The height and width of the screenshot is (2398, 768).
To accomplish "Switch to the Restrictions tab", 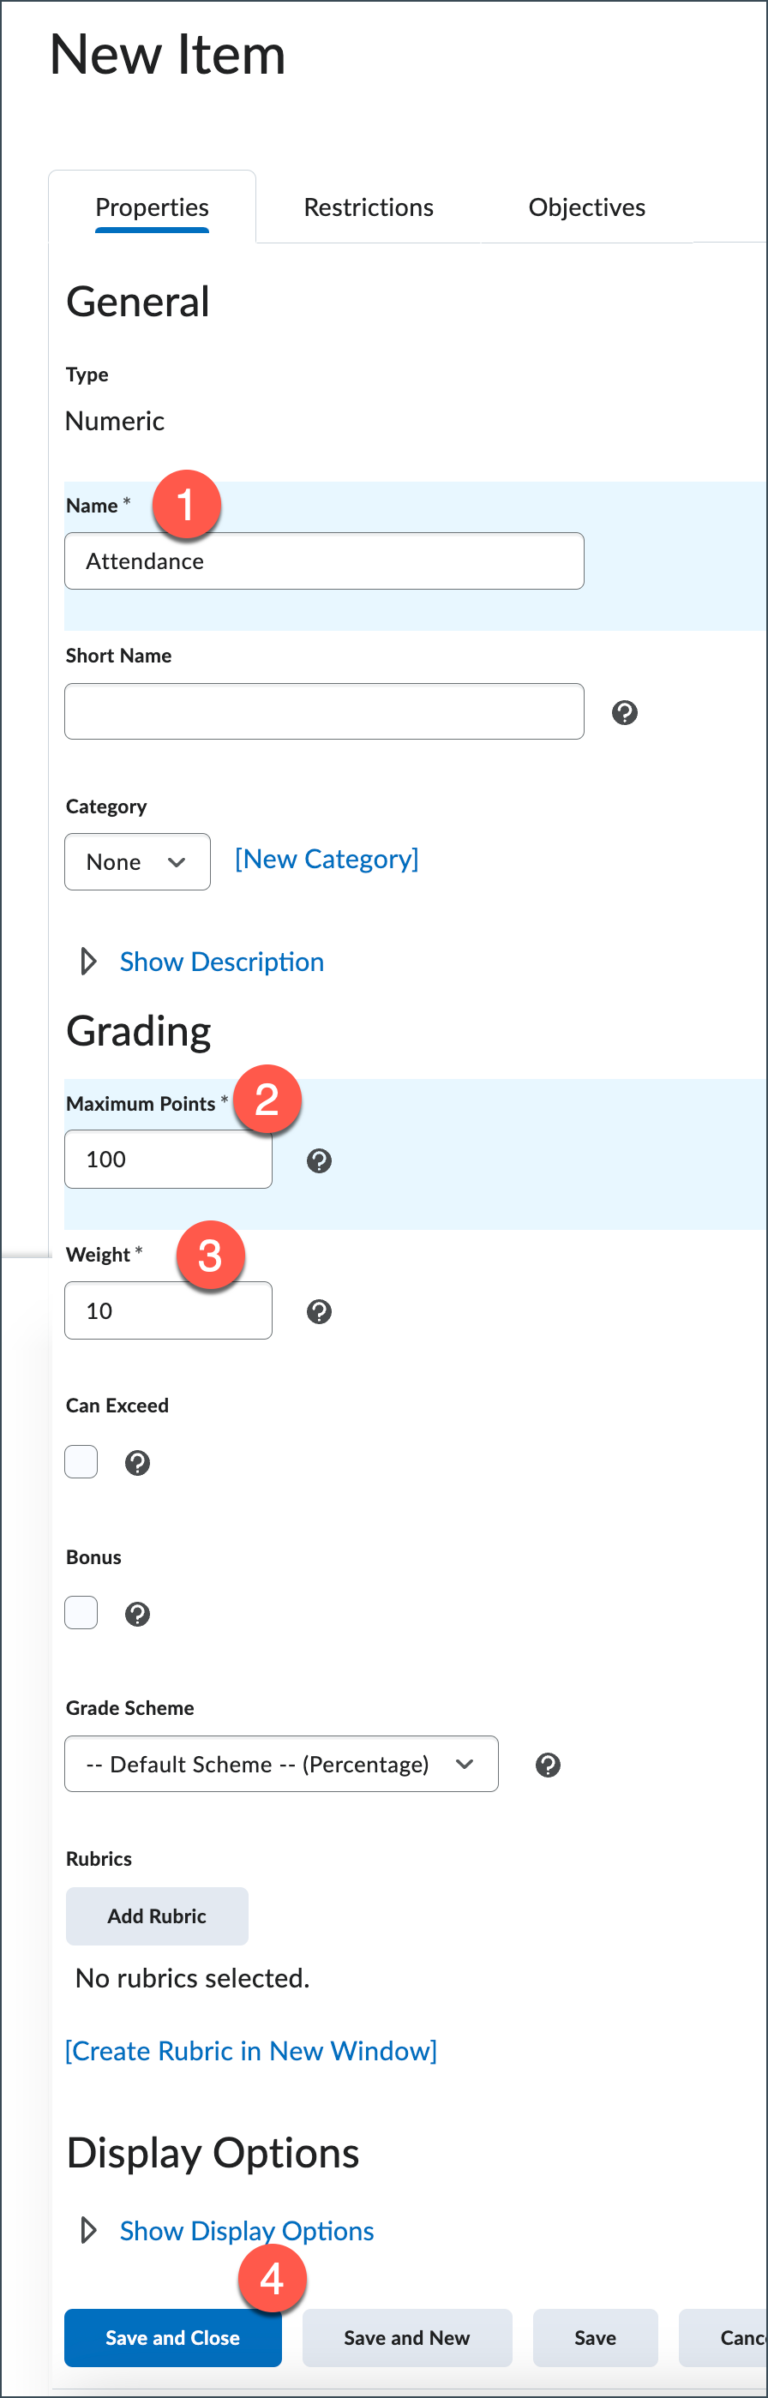I will click(x=368, y=207).
